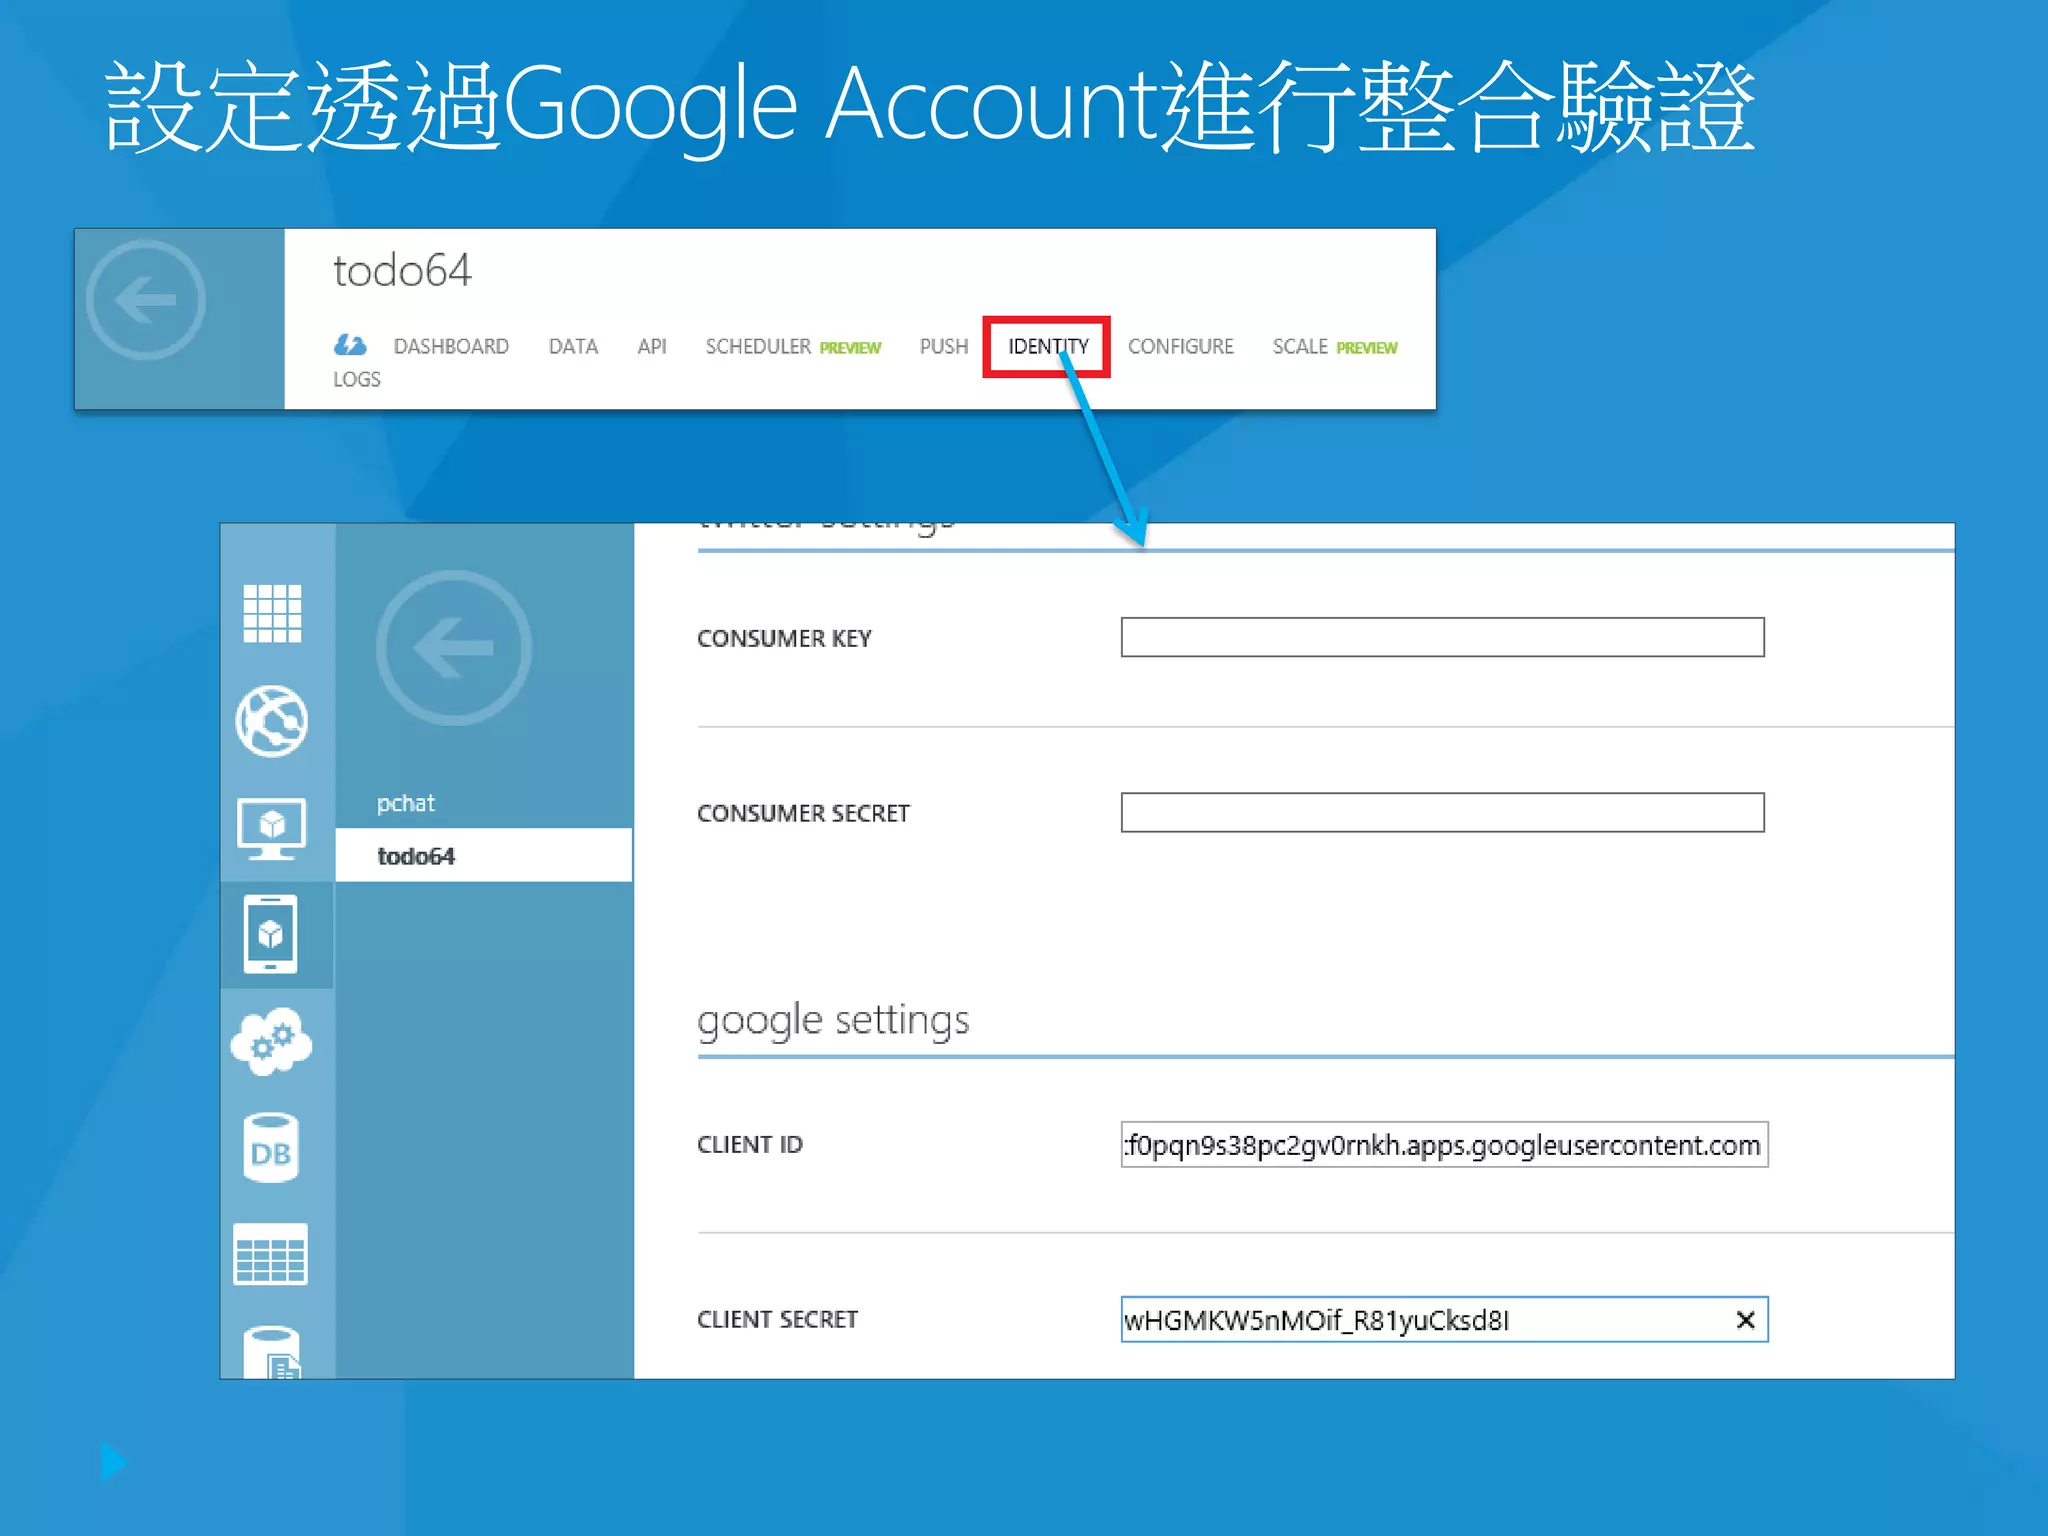
Task: Select the Mobile Services phone icon
Action: tap(271, 934)
